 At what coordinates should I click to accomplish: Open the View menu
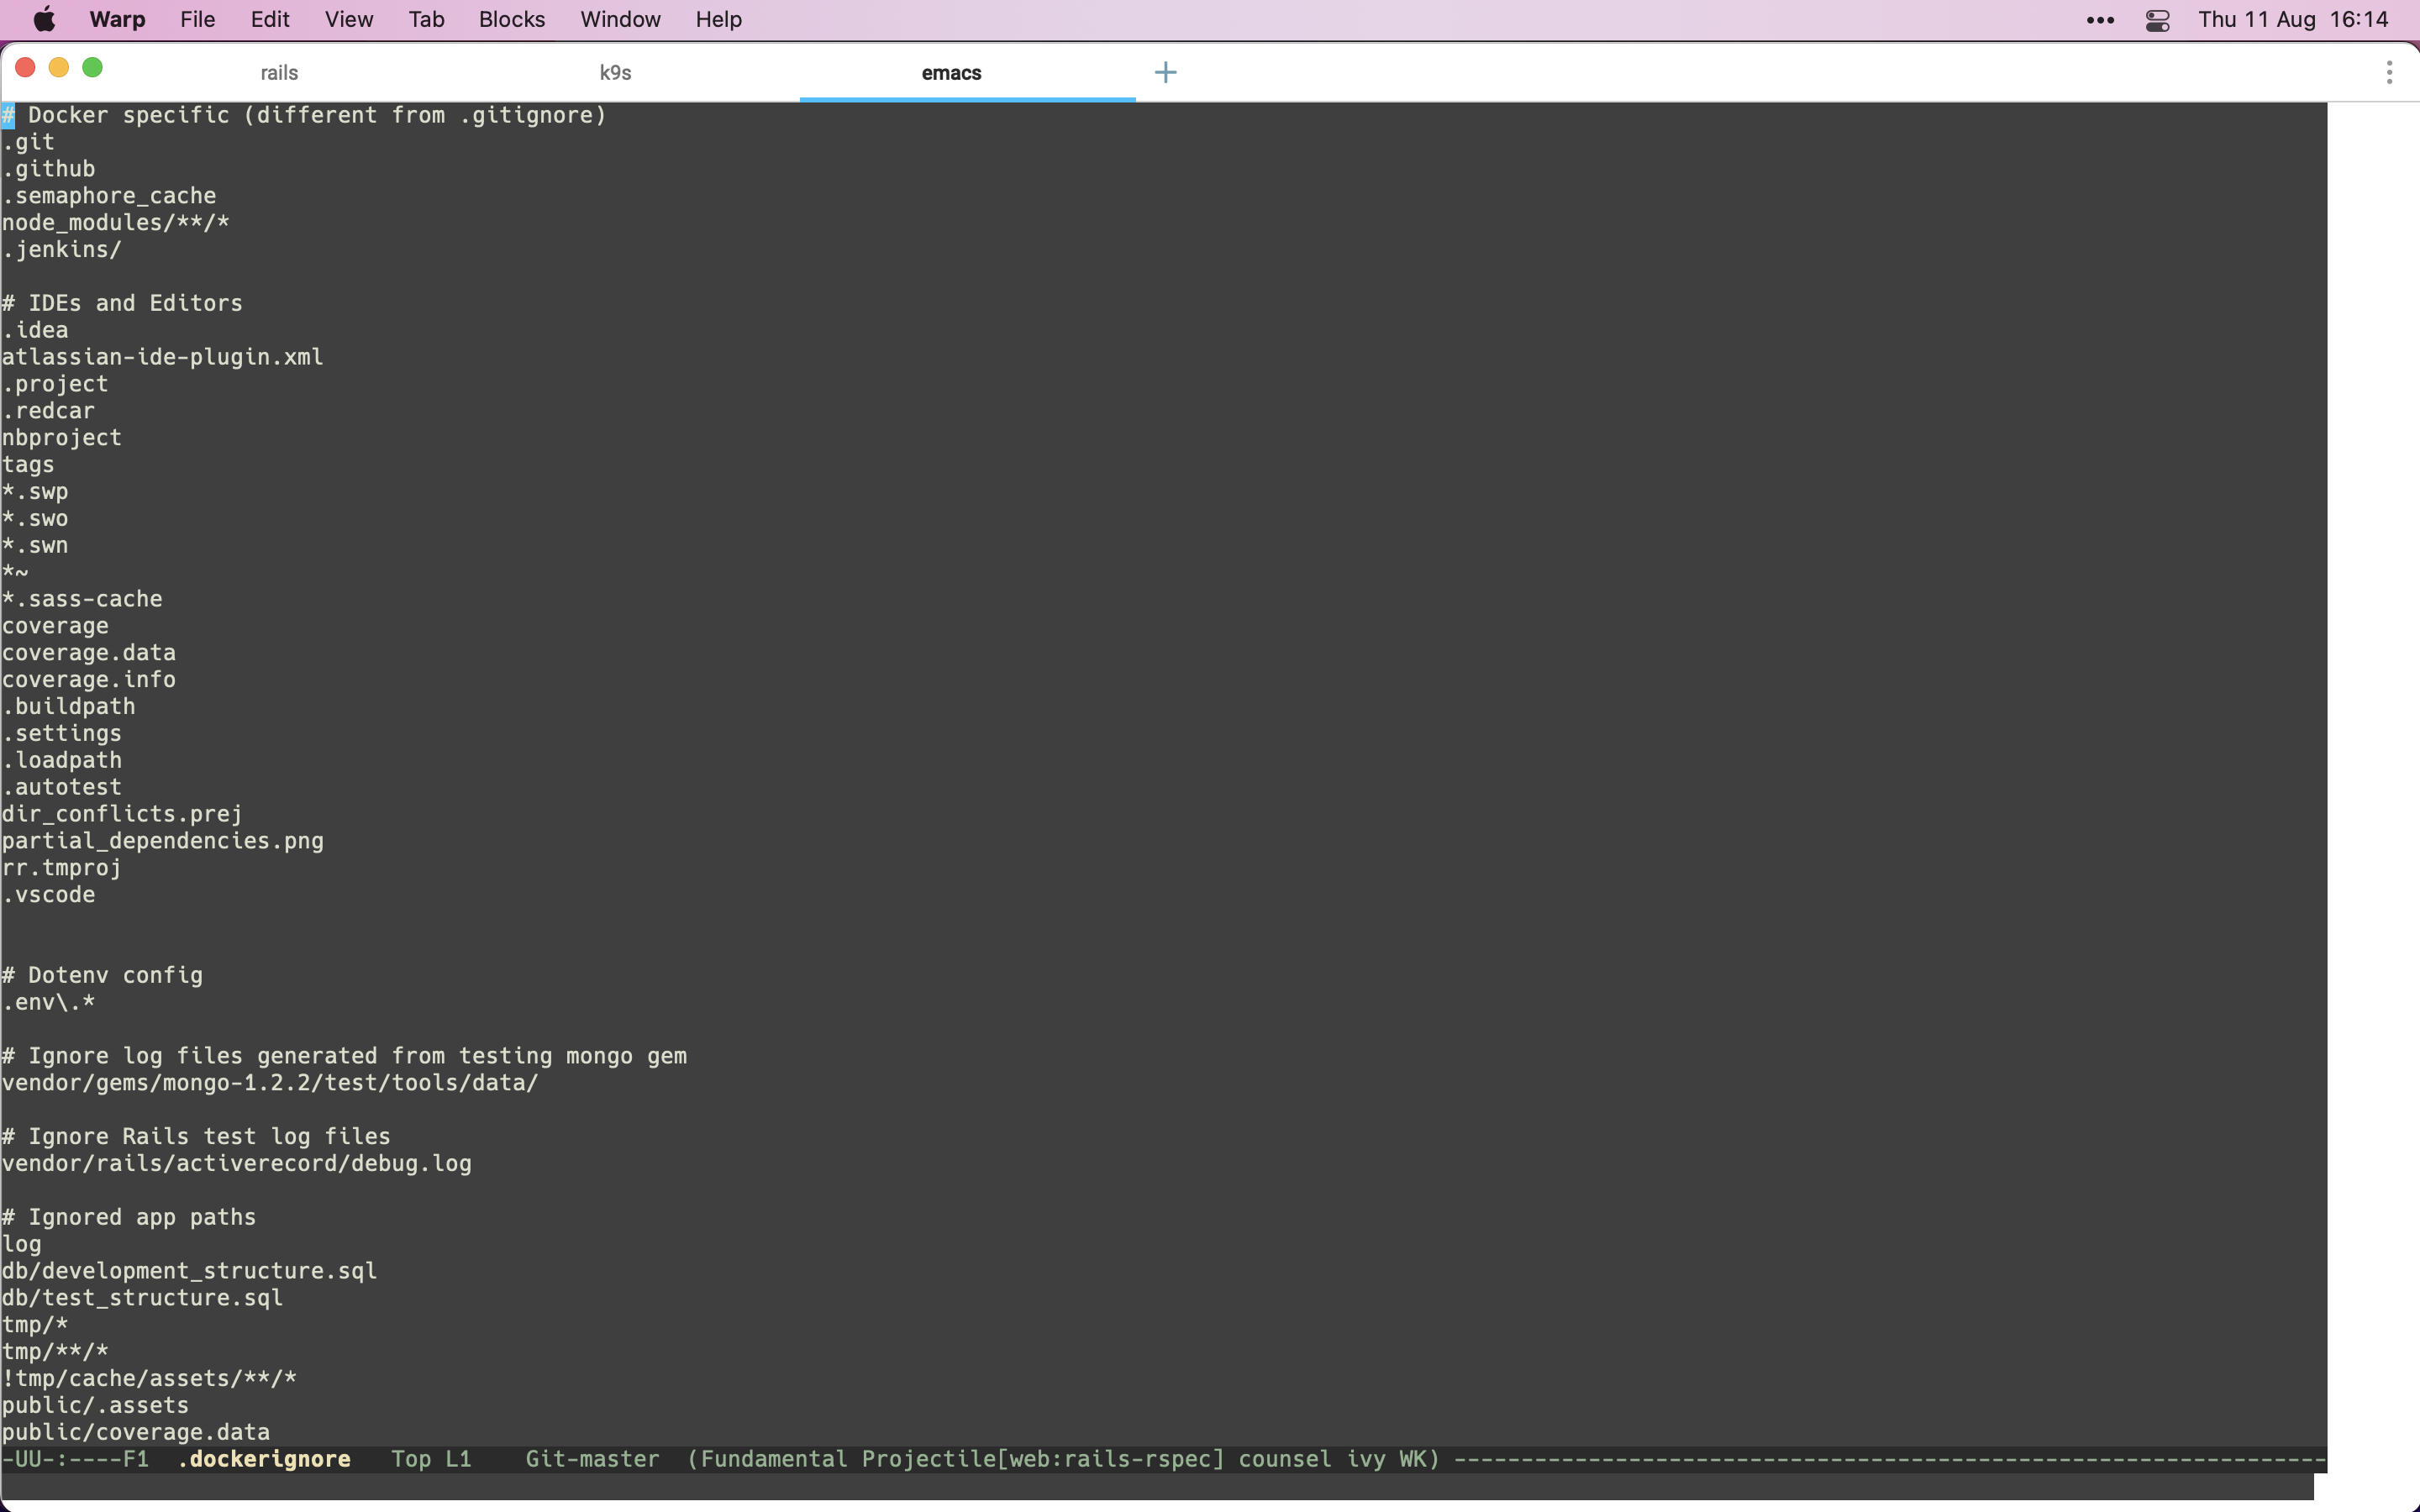point(347,19)
